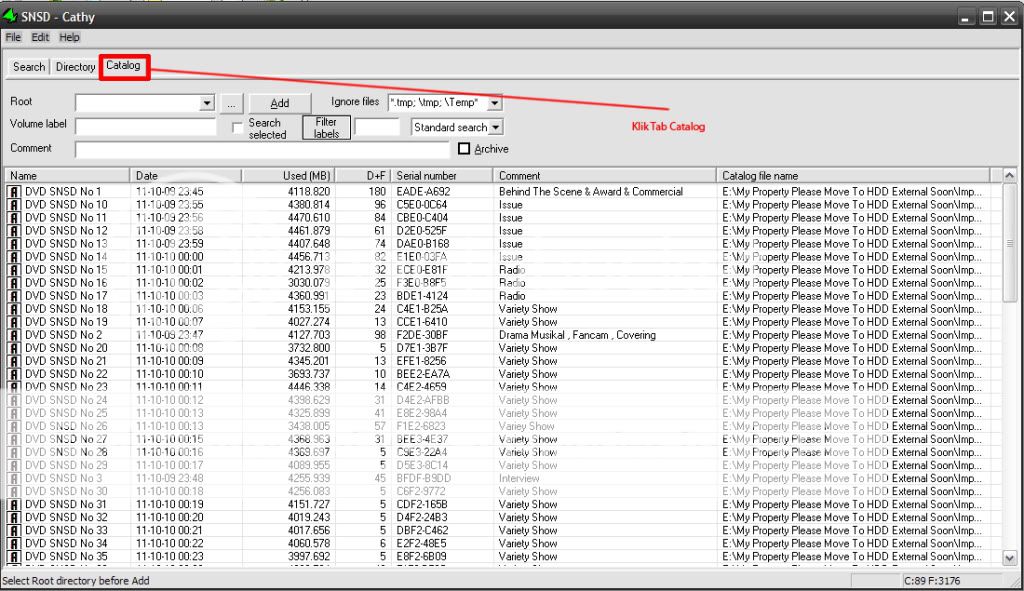This screenshot has width=1024, height=591.
Task: Select the catalog icon of DVD SNSD No 31
Action: tap(14, 505)
